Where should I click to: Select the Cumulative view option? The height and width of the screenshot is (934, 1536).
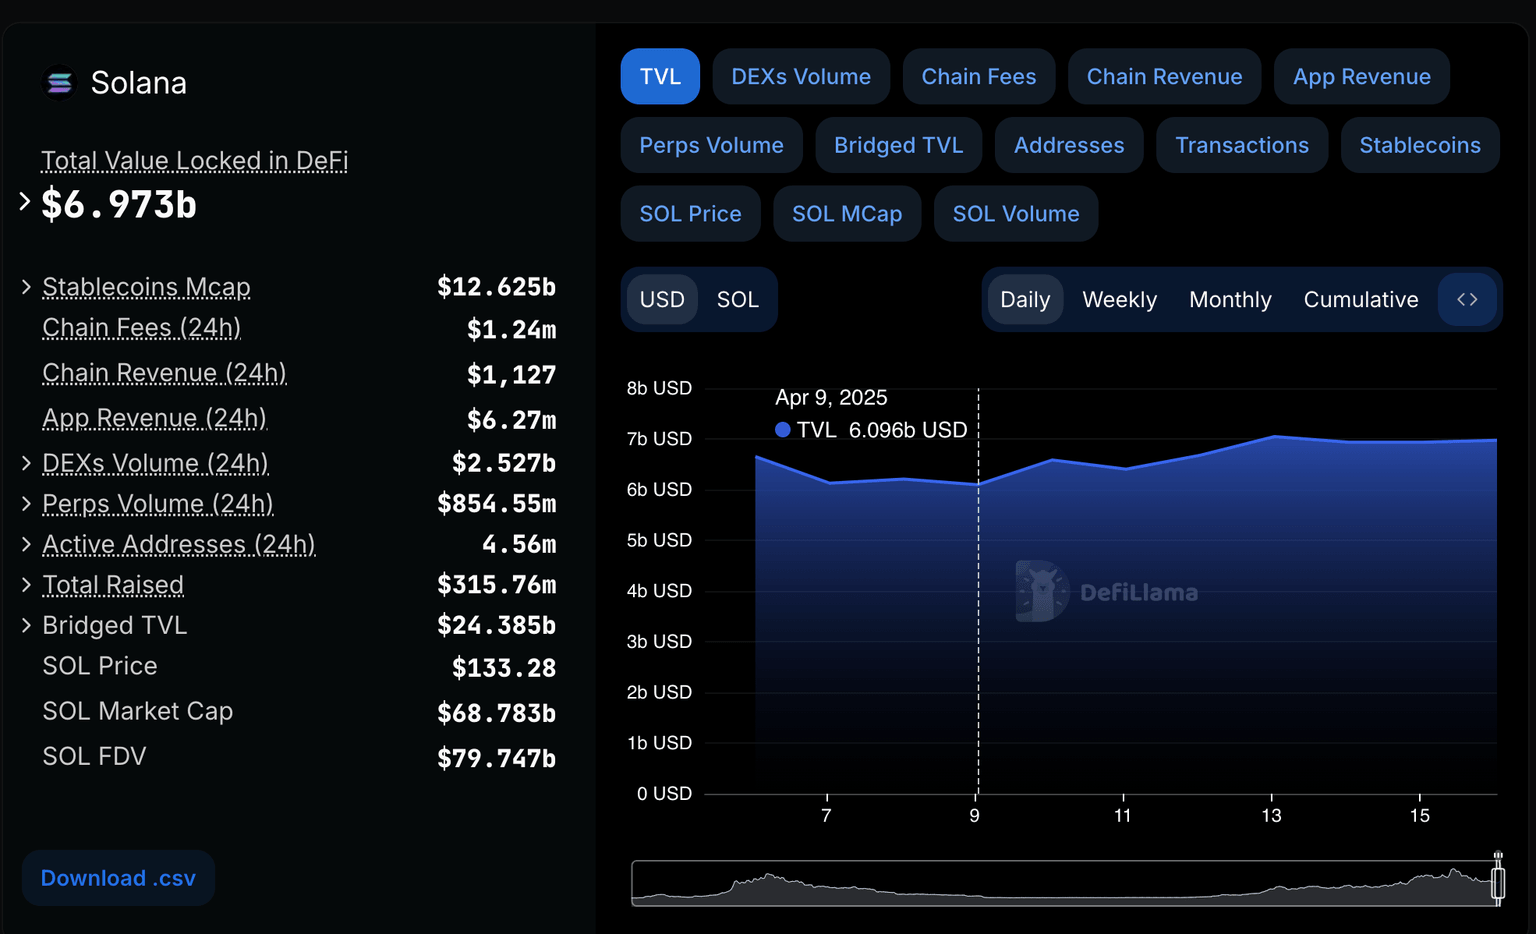point(1361,299)
